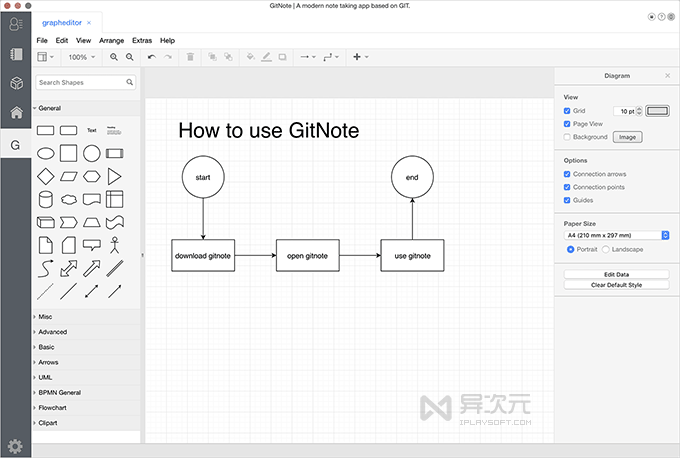680x458 pixels.
Task: Expand the Misc shapes section
Action: click(x=87, y=317)
